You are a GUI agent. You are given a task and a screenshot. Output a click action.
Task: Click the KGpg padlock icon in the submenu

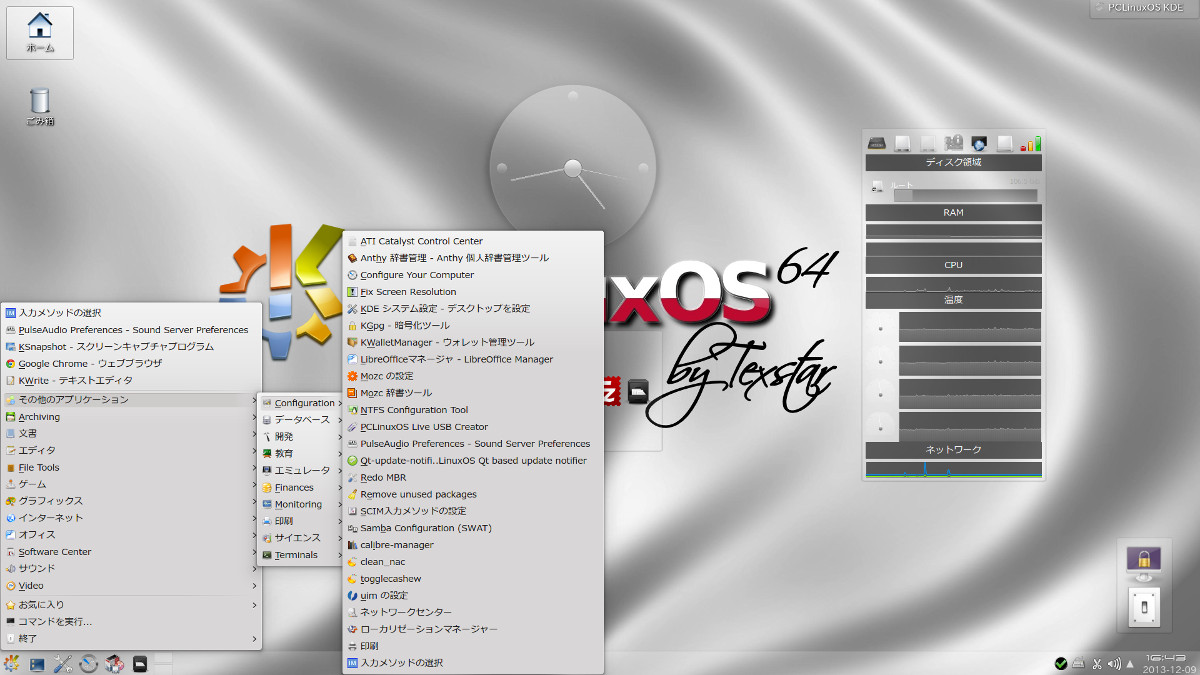point(352,326)
